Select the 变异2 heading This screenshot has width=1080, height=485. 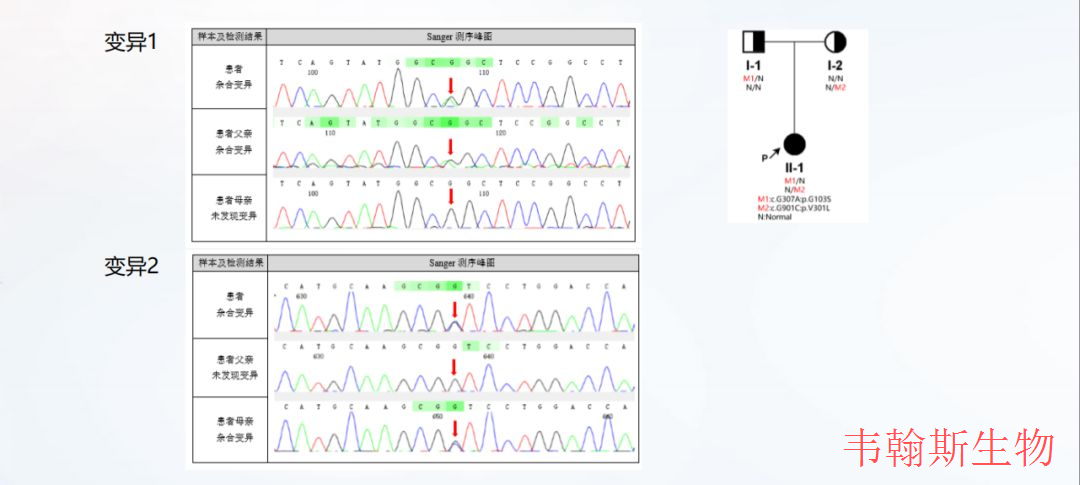tap(131, 267)
